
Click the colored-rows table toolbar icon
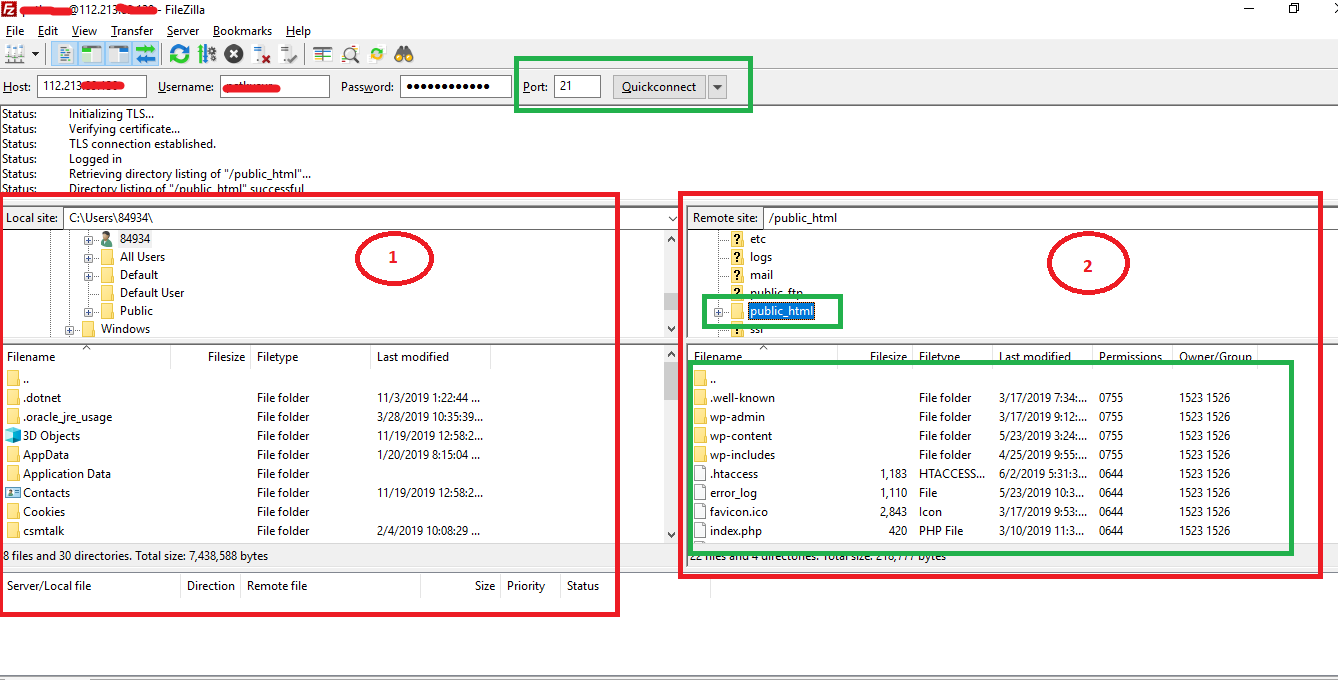322,54
